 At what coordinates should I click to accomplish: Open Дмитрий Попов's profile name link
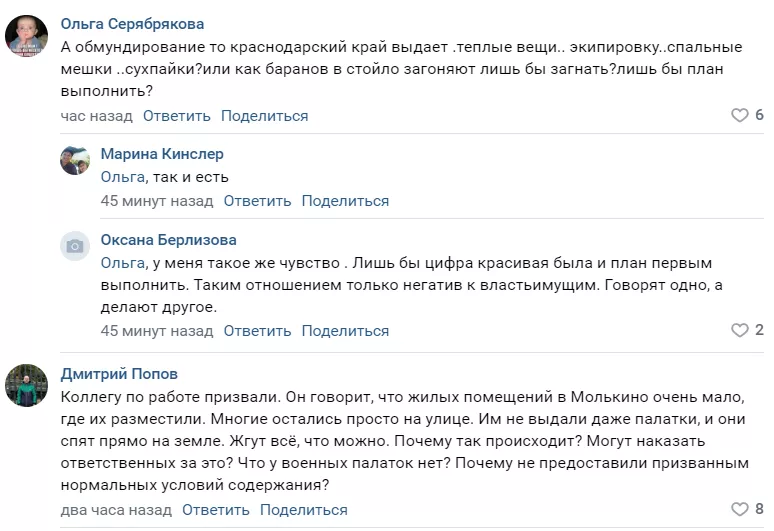click(x=117, y=373)
